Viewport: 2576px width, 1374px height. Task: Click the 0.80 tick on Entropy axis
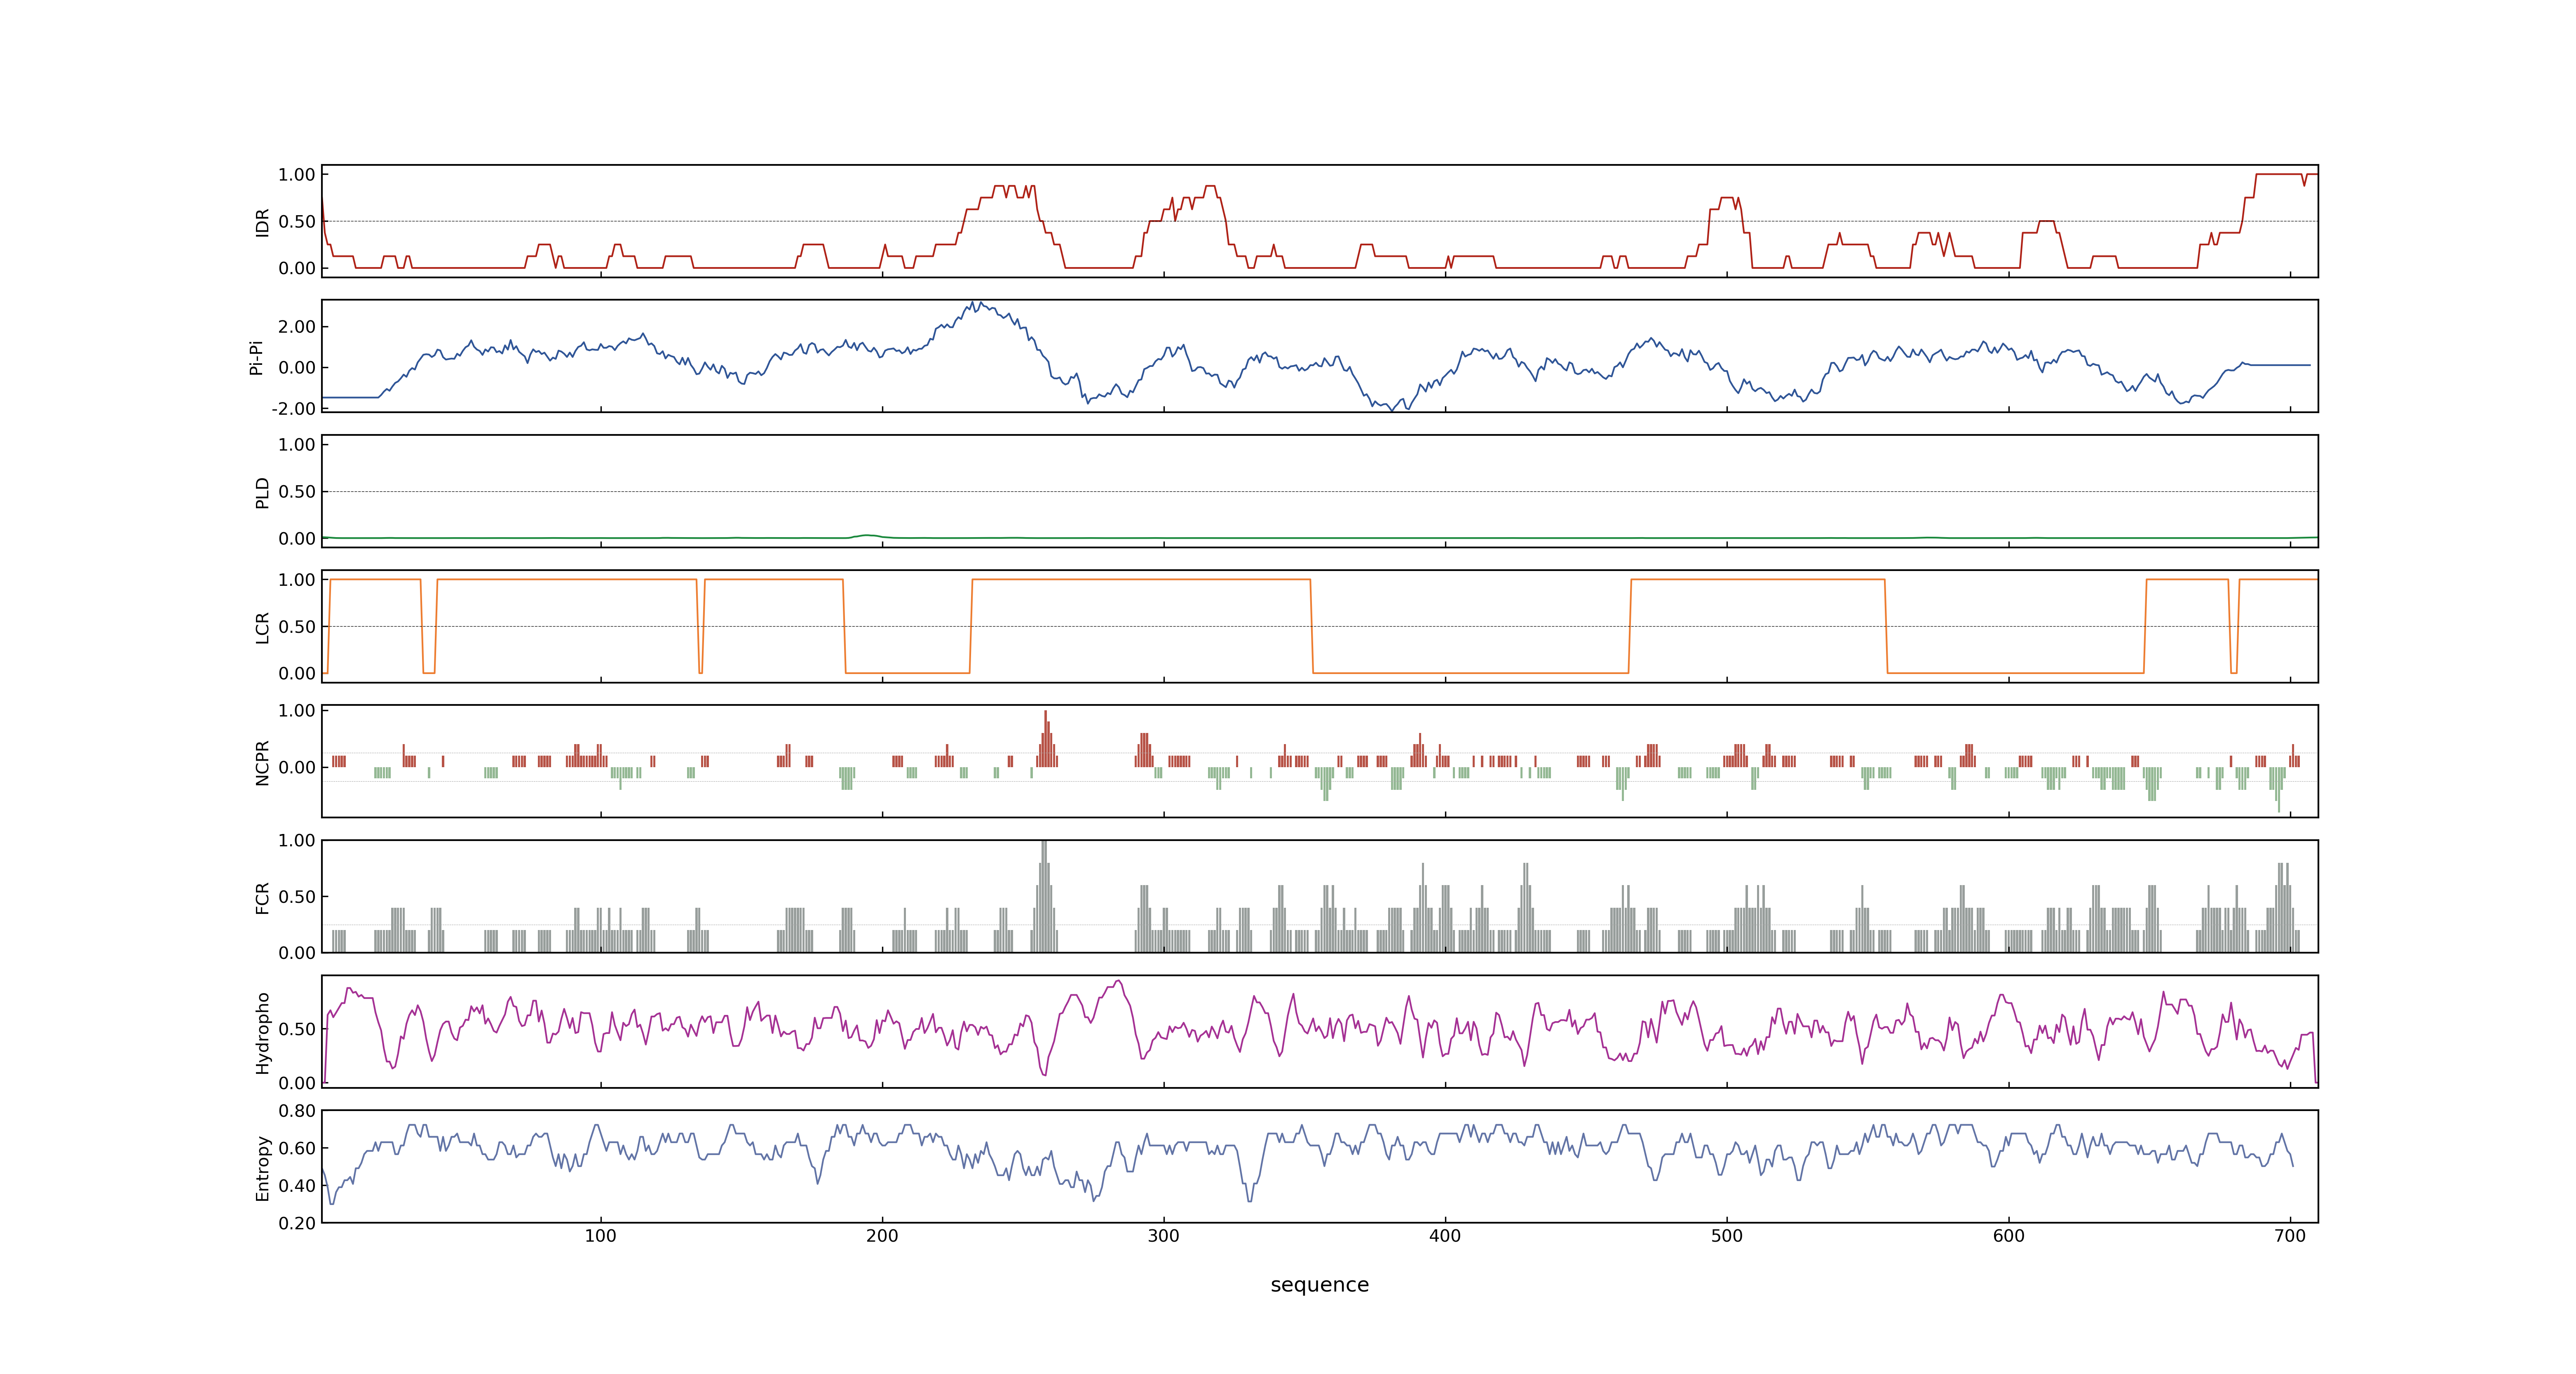pos(297,1111)
